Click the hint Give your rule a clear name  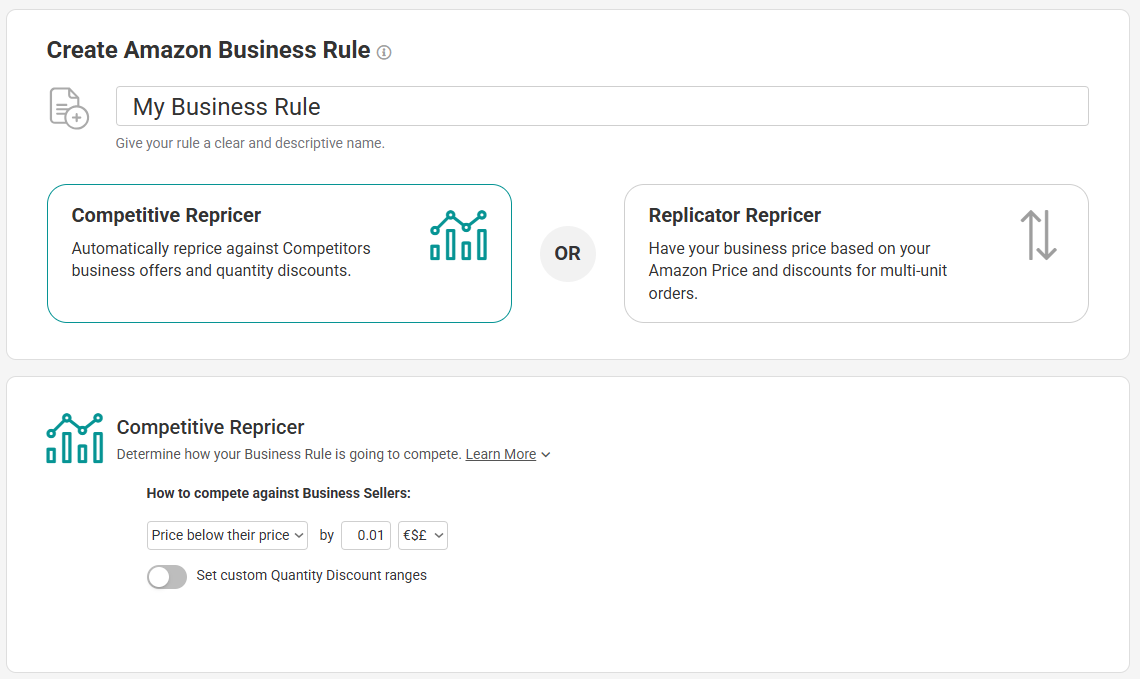pos(250,143)
